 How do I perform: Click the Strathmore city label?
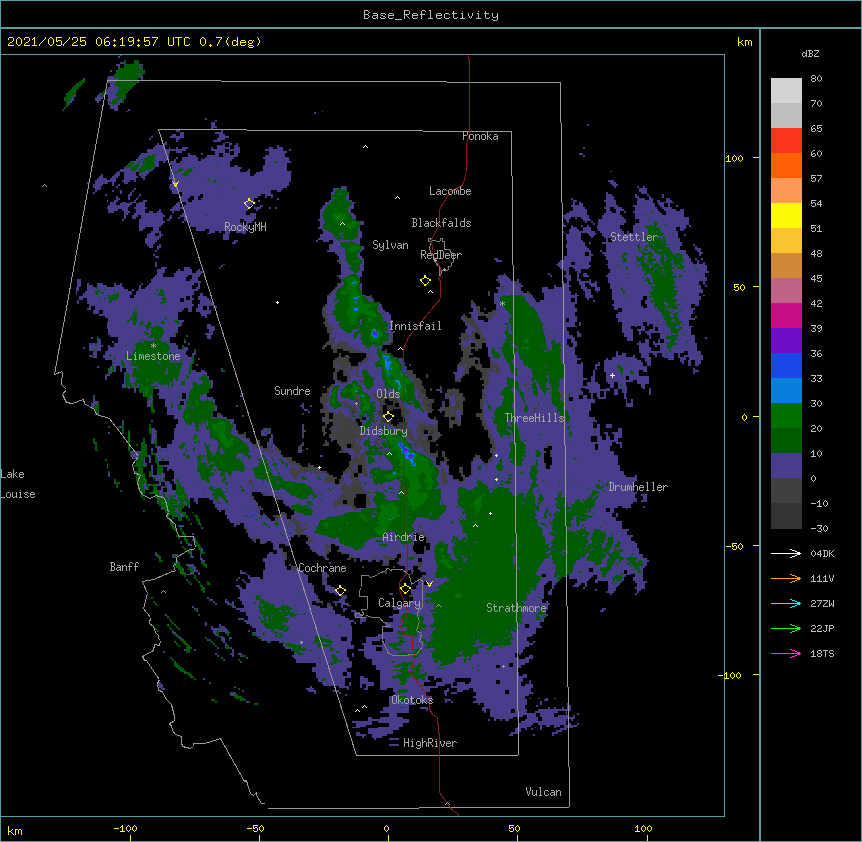tap(516, 608)
